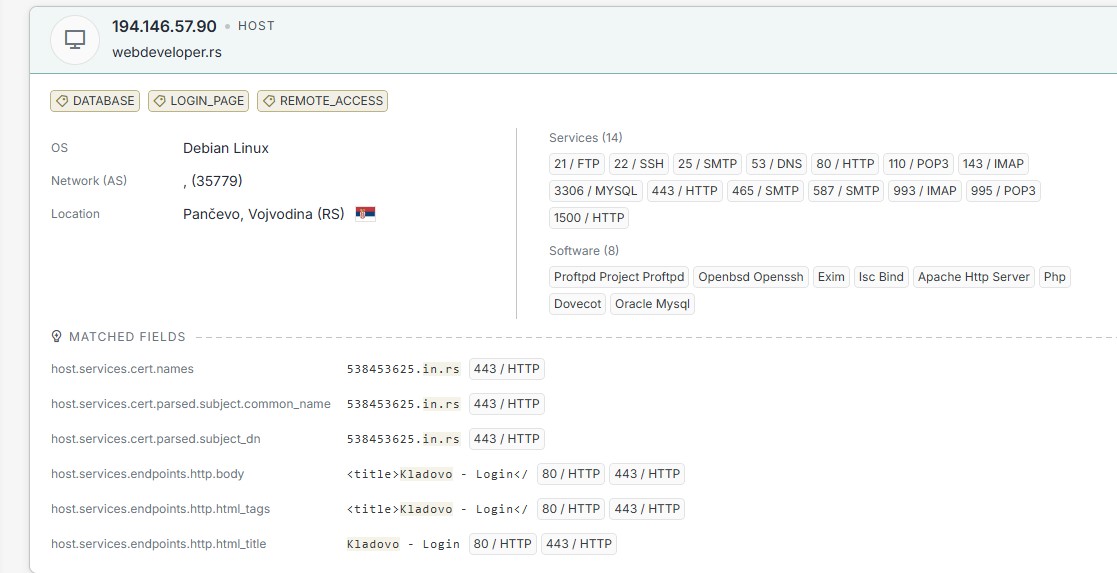Image resolution: width=1117 pixels, height=573 pixels.
Task: Click host.services.endpoints.http.body label
Action: click(x=147, y=474)
